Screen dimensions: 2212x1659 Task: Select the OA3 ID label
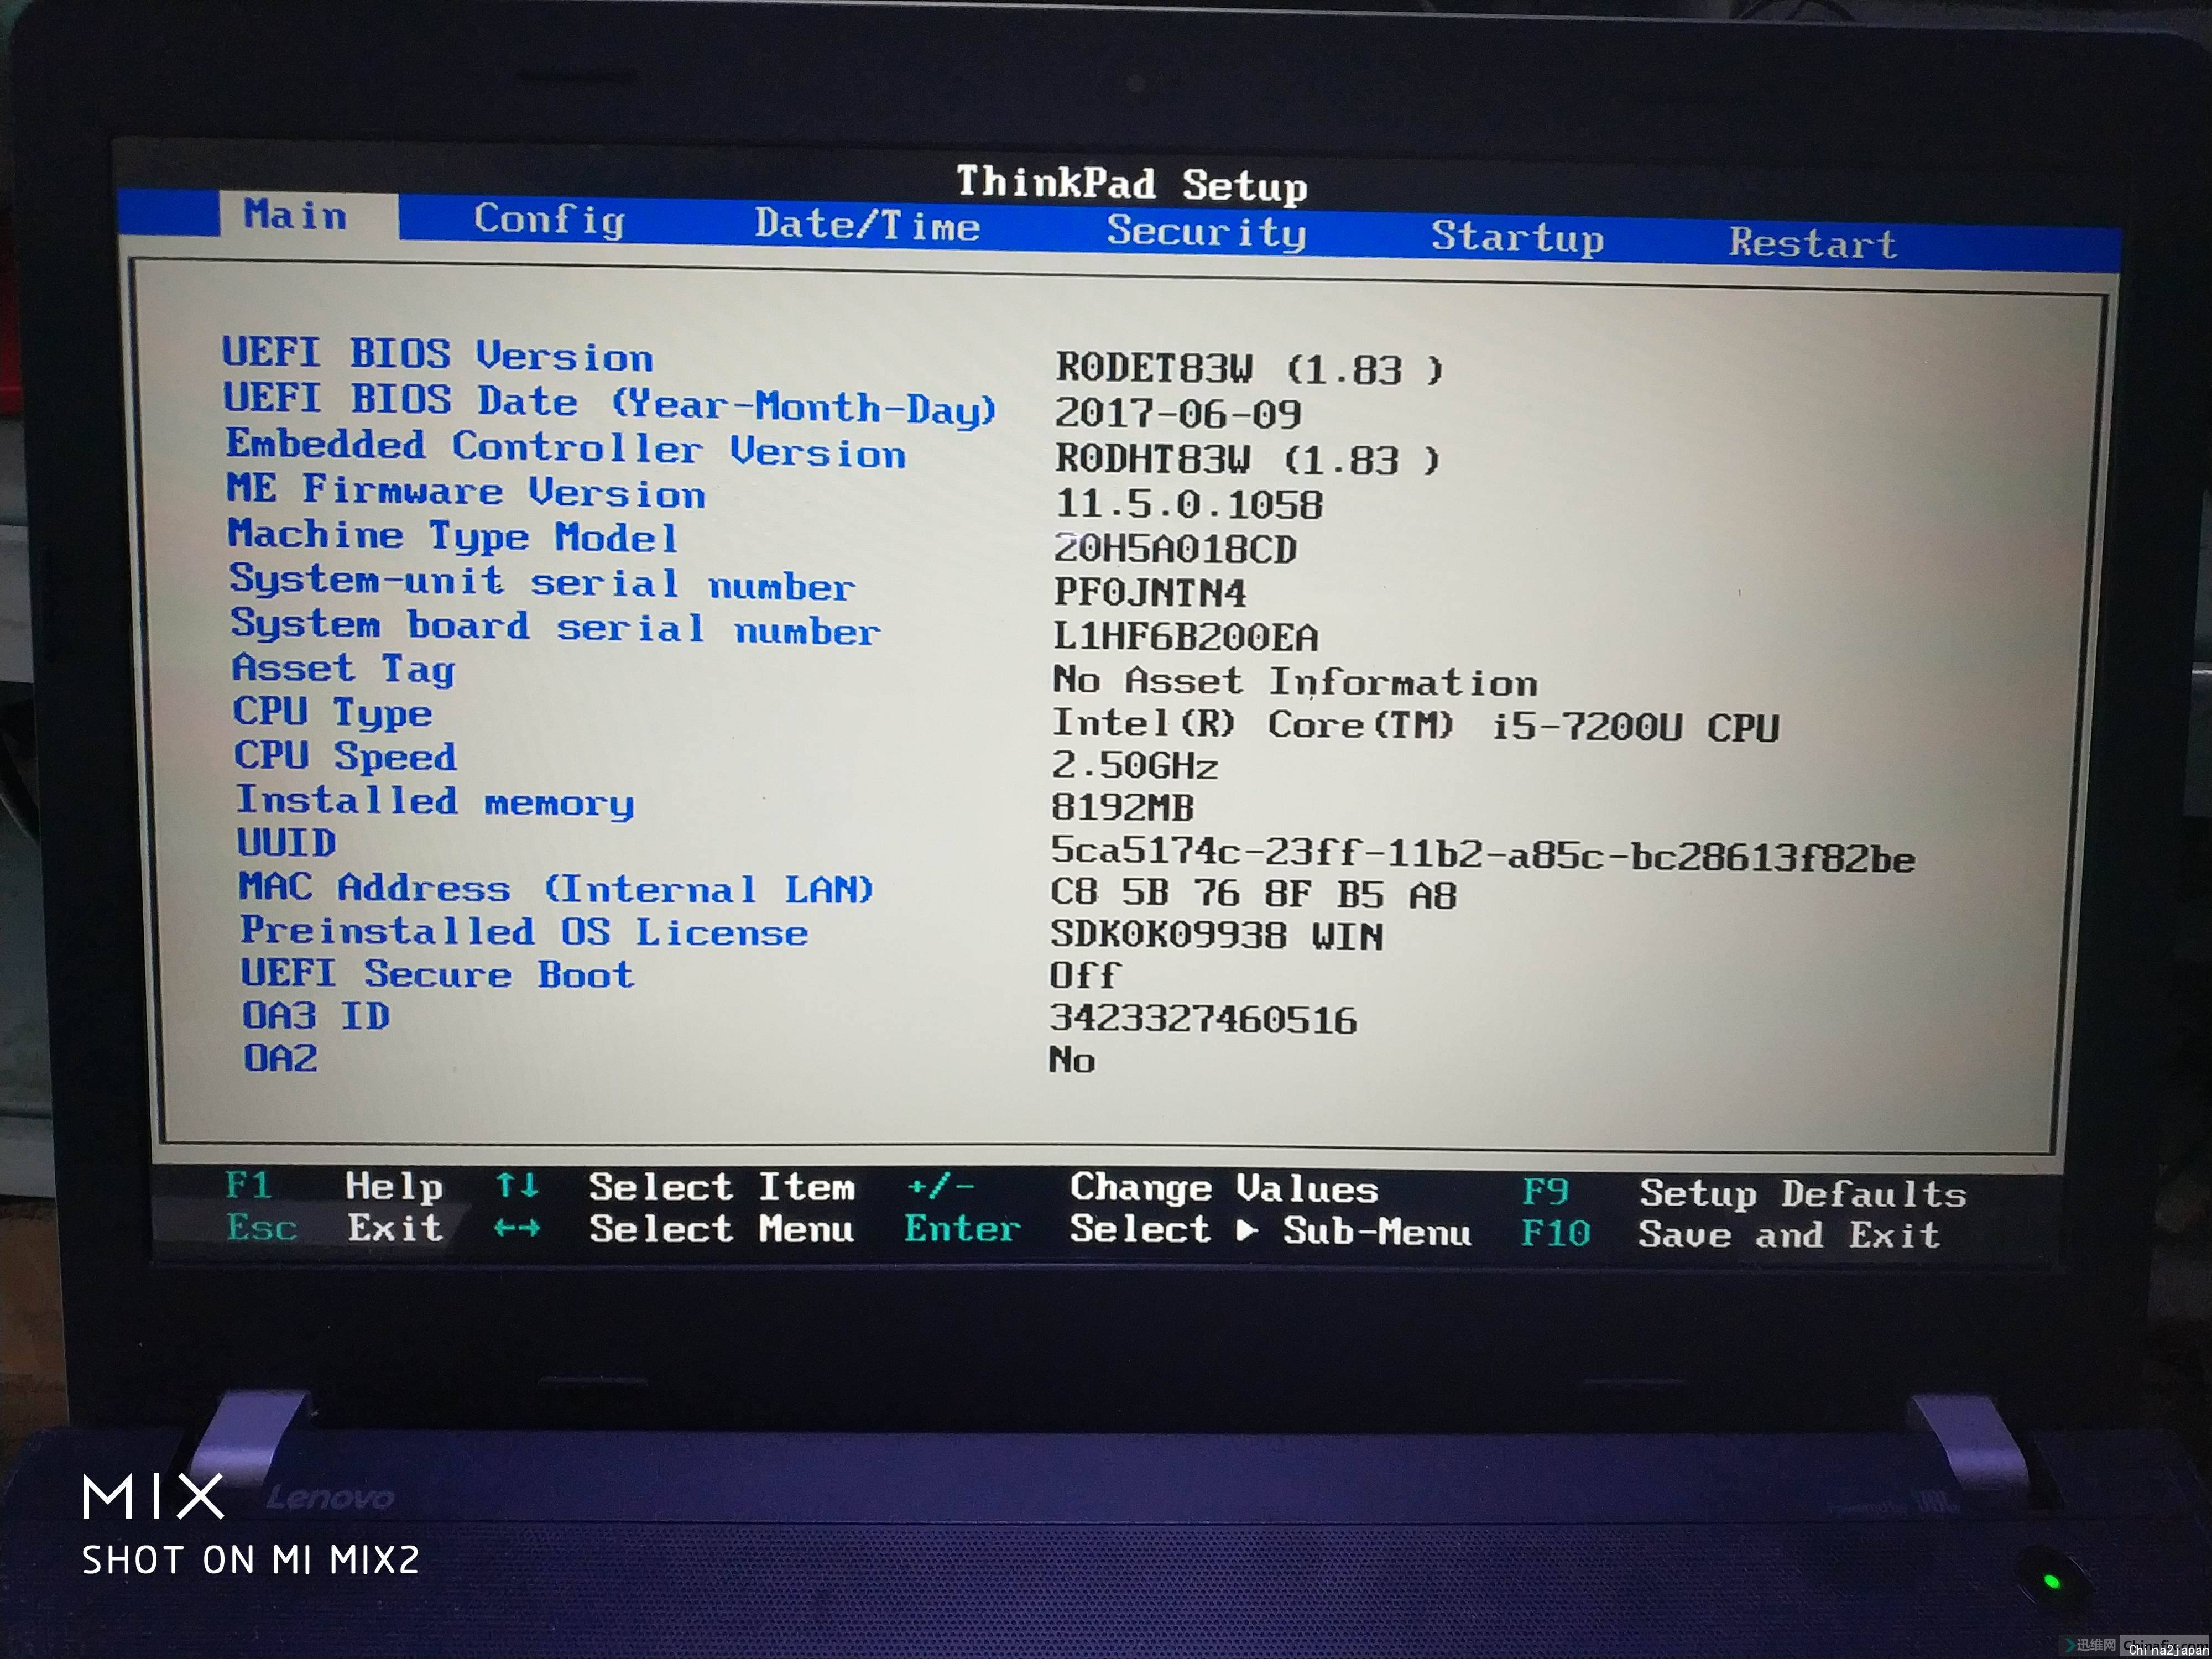(x=315, y=1016)
